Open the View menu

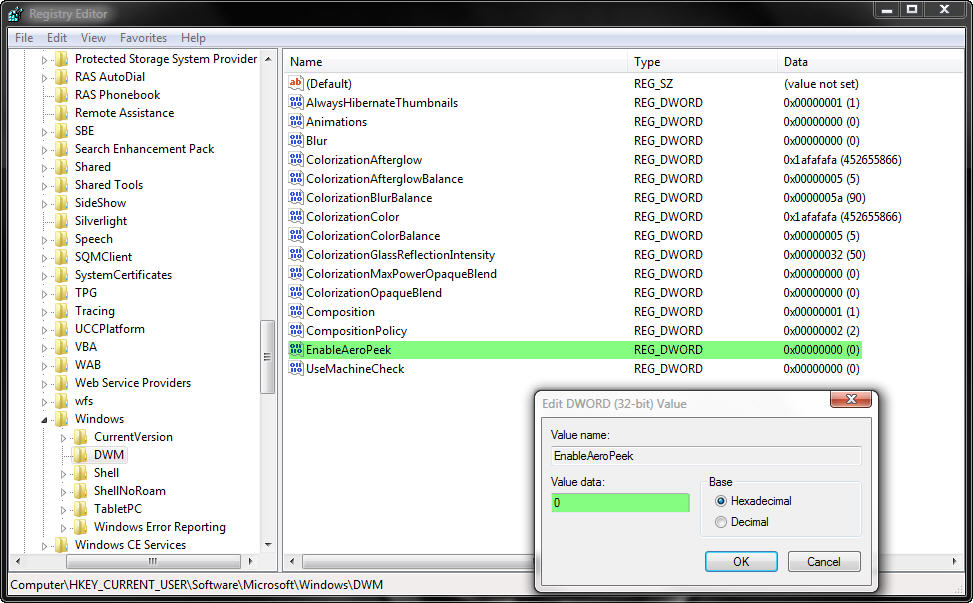93,38
